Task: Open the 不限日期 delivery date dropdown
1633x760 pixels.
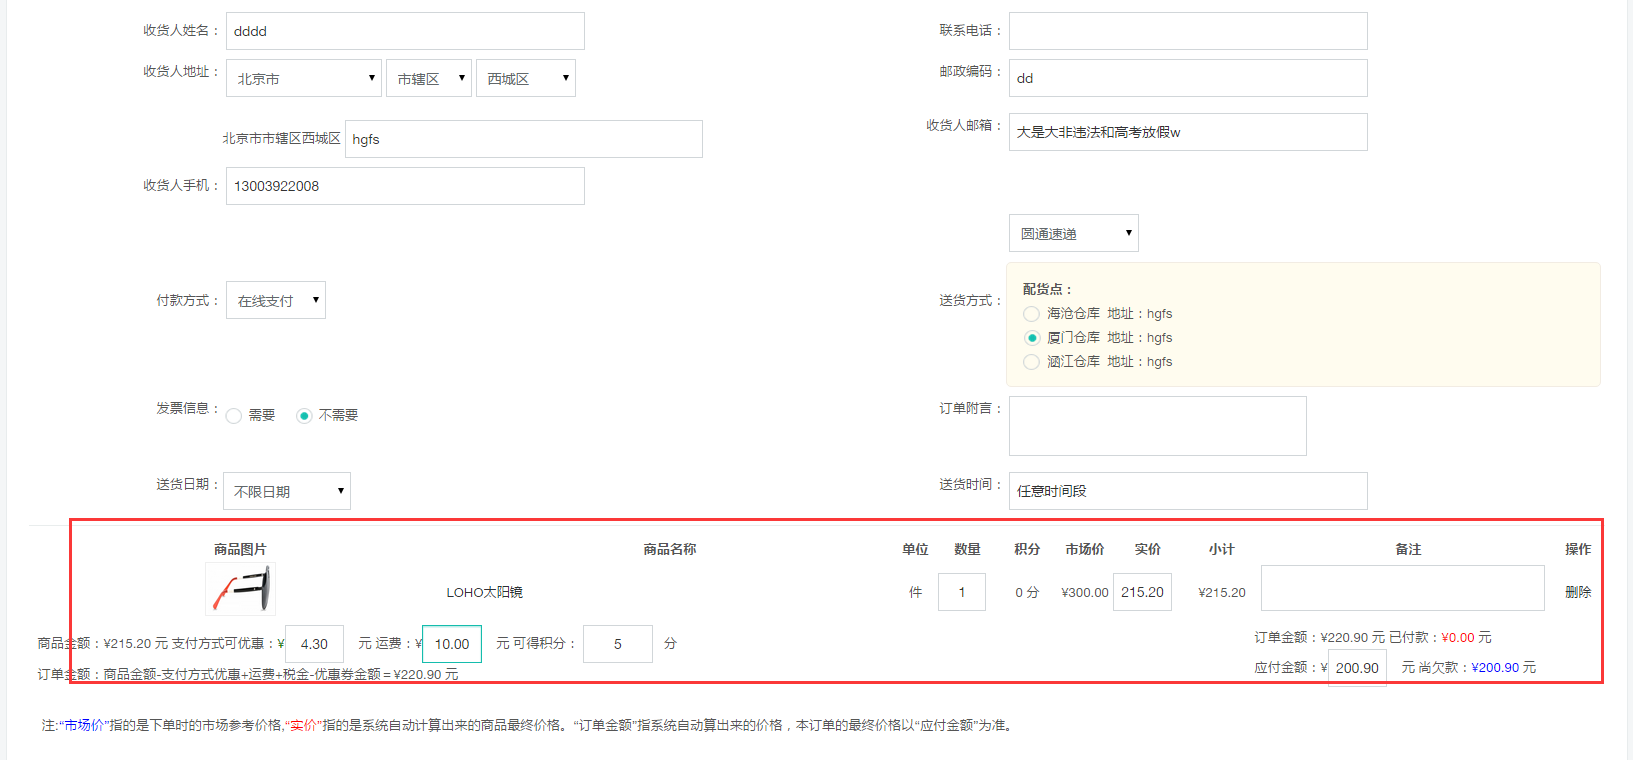Action: click(x=287, y=491)
